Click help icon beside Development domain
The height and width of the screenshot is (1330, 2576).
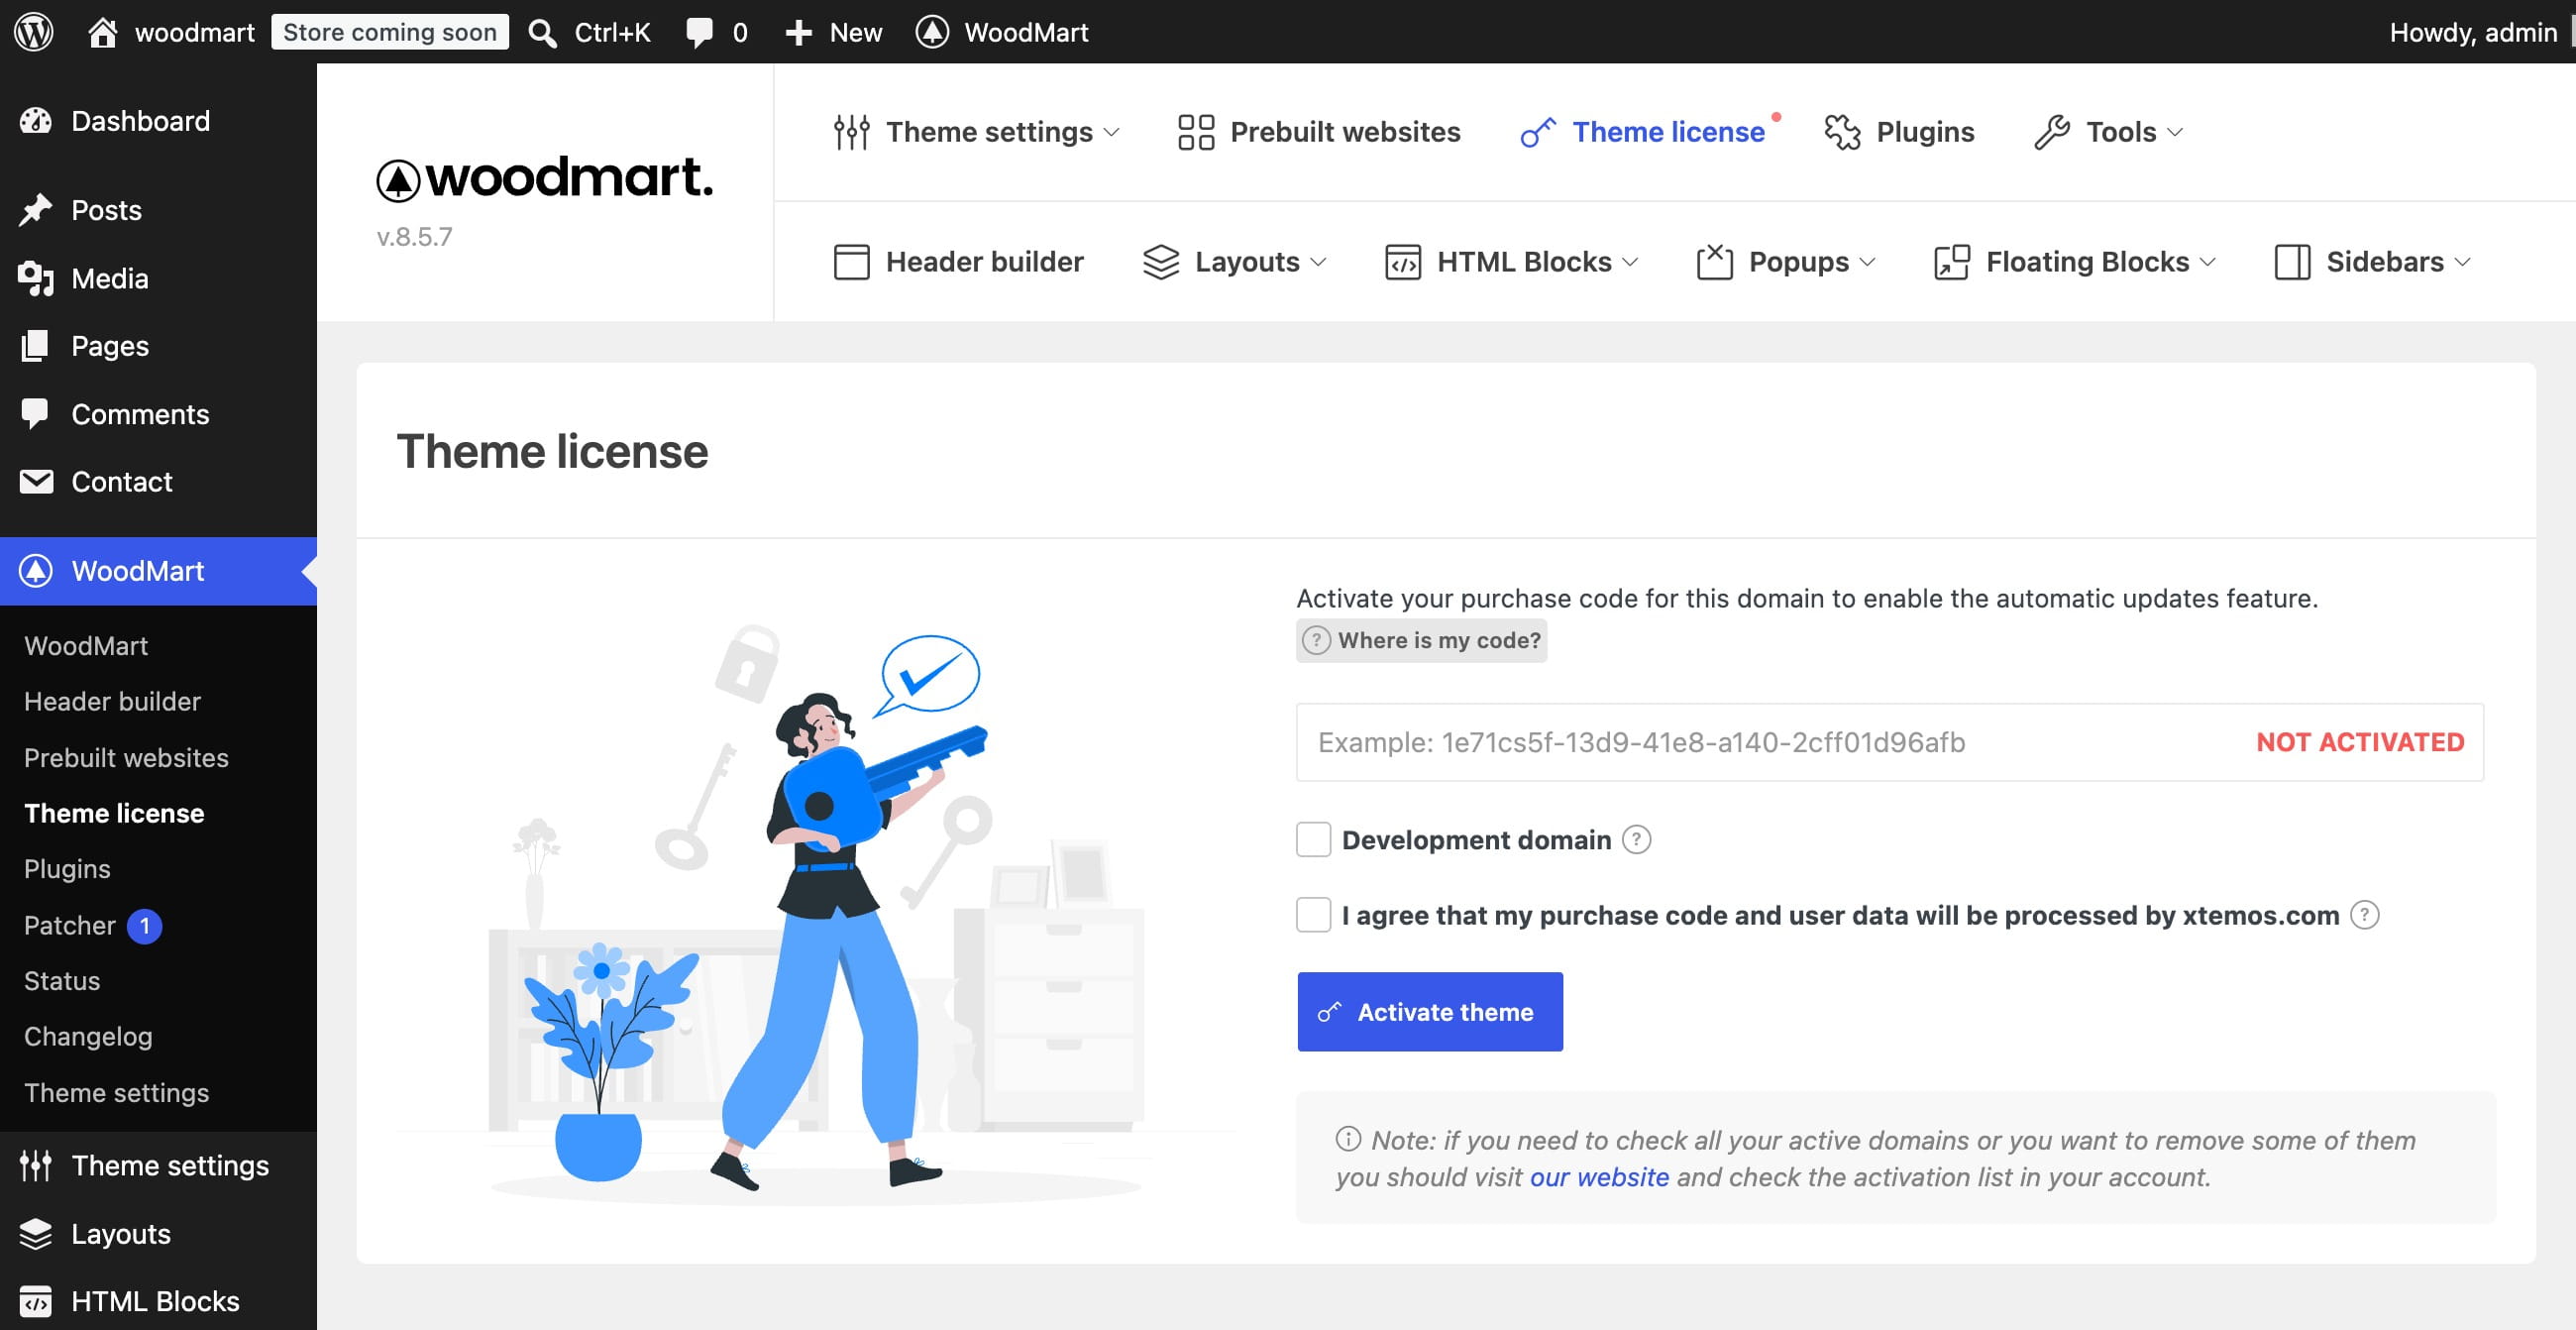click(1636, 840)
